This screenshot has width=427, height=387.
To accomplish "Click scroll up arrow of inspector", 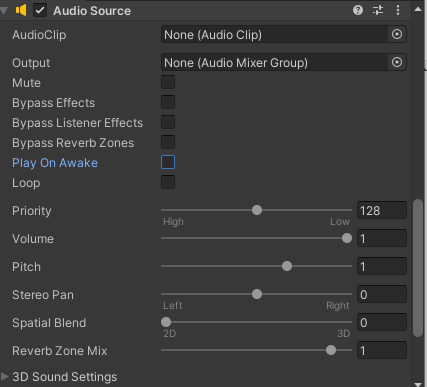I will 418,9.
